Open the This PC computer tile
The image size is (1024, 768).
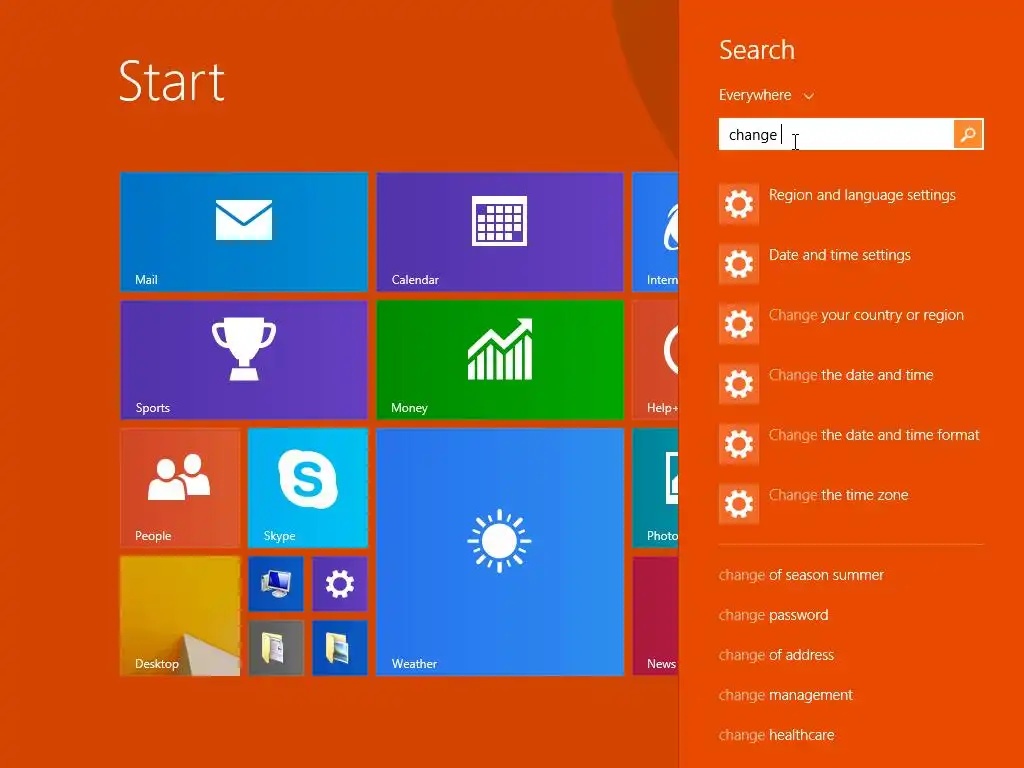click(x=276, y=584)
